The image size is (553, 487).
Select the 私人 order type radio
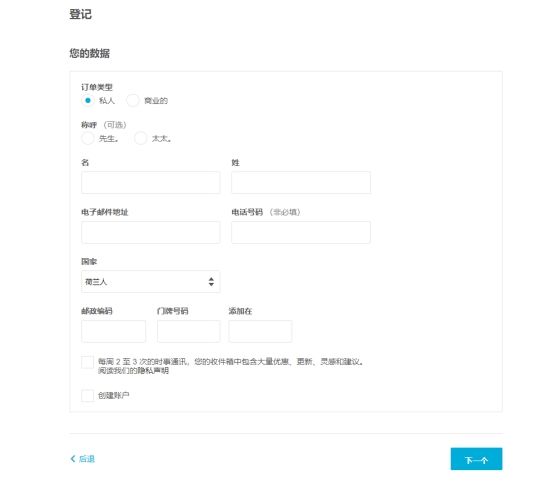tap(88, 101)
